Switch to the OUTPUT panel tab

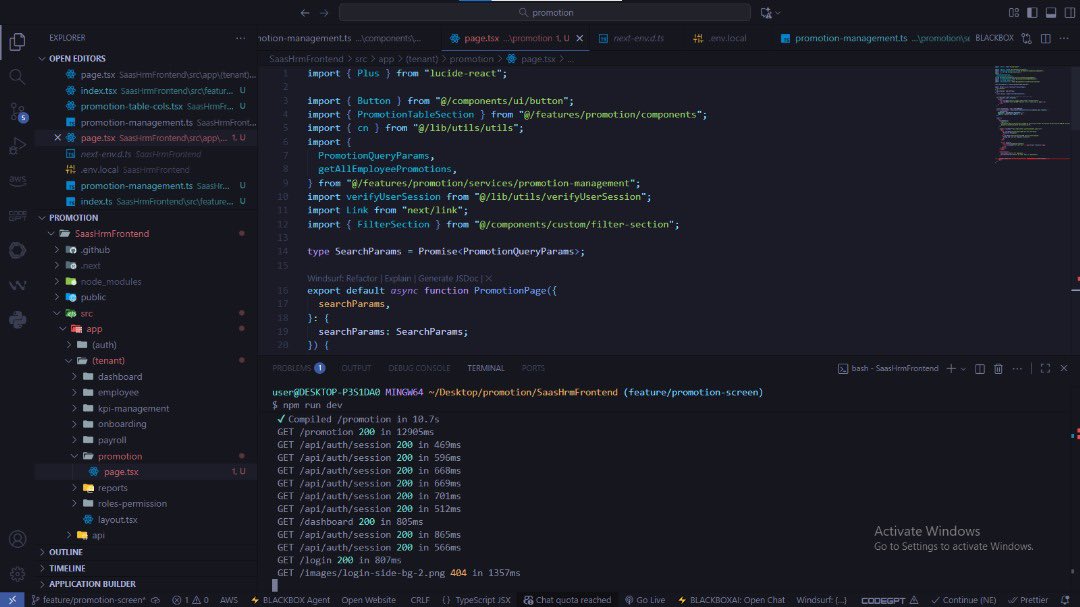point(356,368)
